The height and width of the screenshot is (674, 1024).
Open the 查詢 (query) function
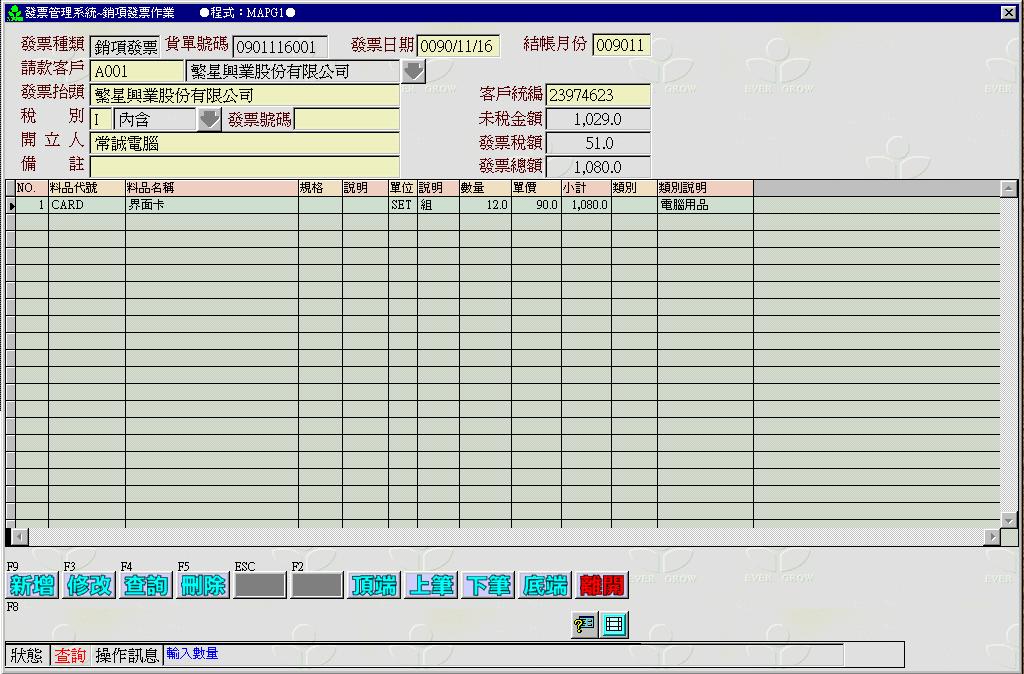(146, 586)
